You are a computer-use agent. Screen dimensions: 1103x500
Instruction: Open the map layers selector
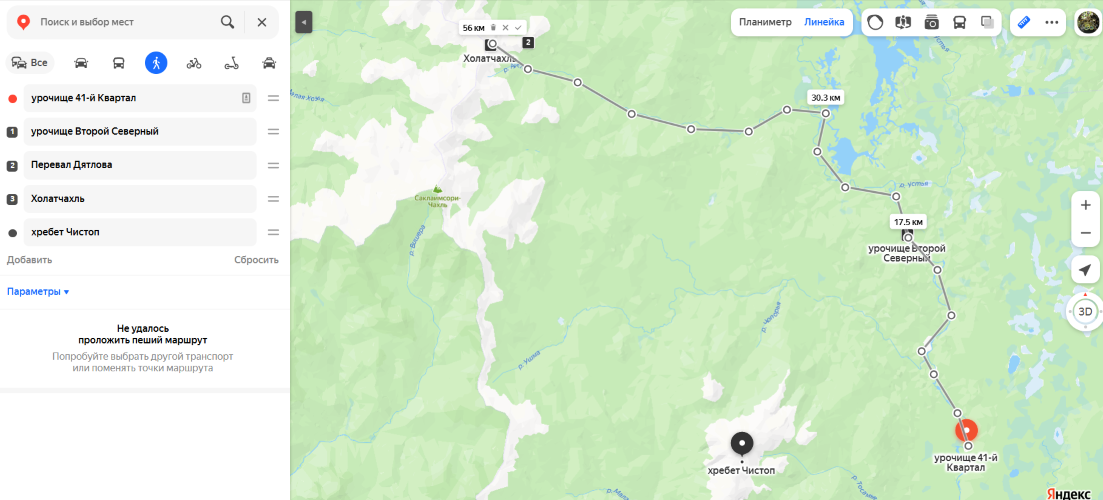click(987, 22)
